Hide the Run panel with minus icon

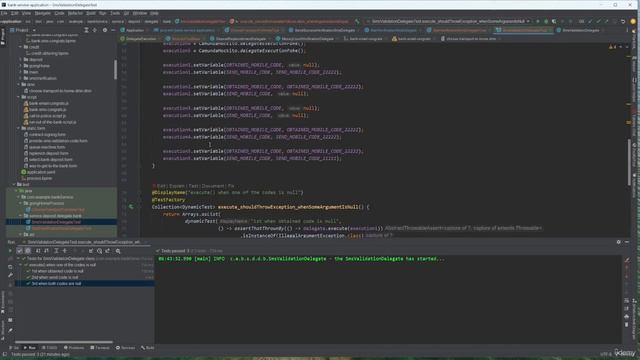coord(627,242)
